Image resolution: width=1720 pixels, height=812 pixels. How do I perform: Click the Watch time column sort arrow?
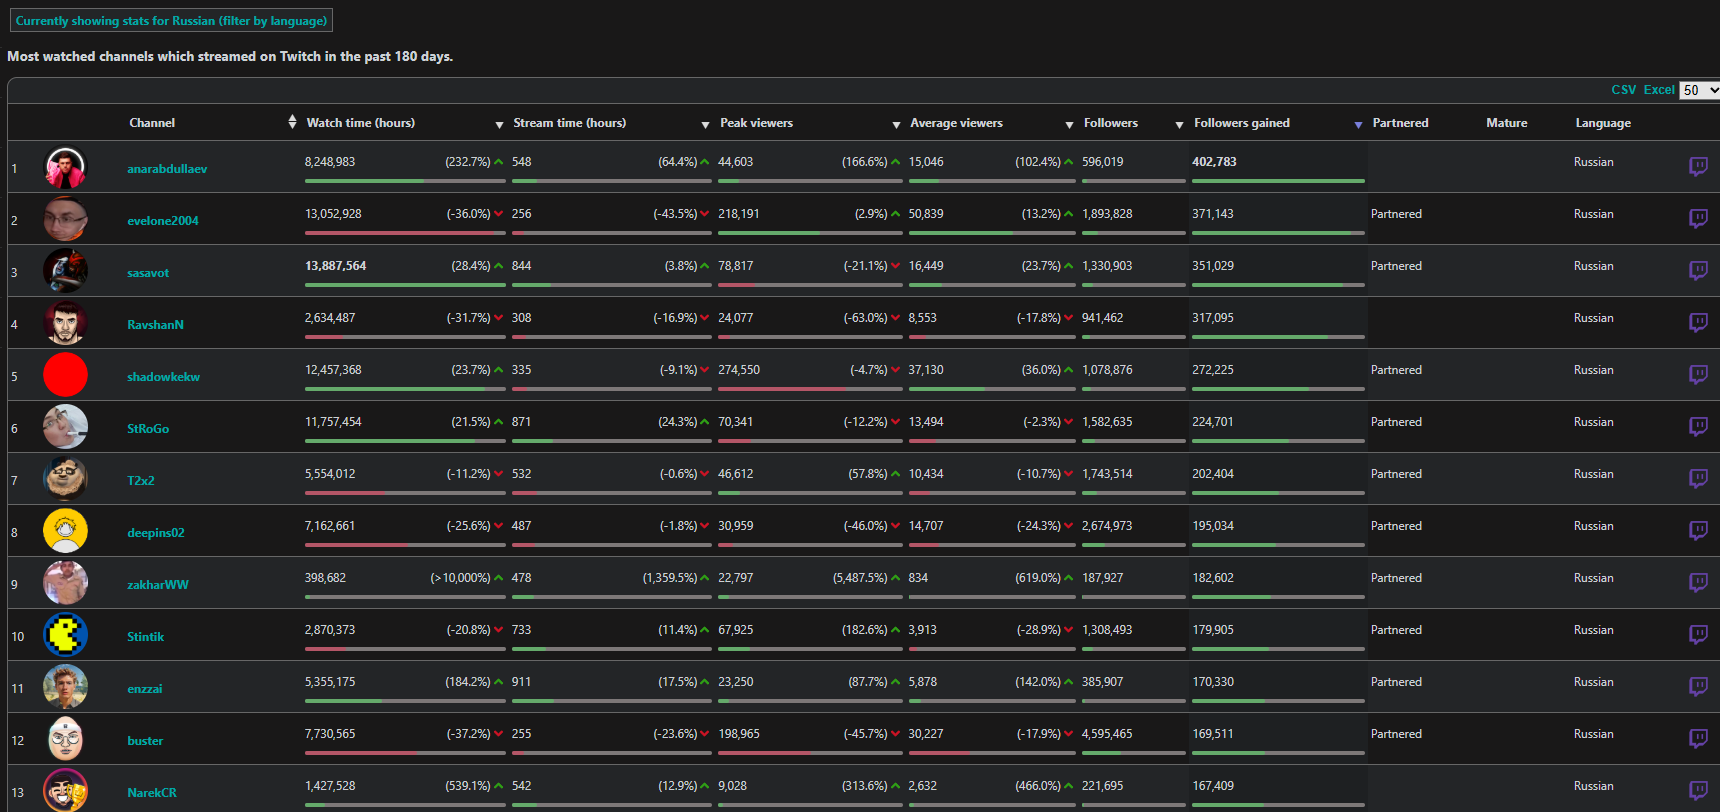499,124
